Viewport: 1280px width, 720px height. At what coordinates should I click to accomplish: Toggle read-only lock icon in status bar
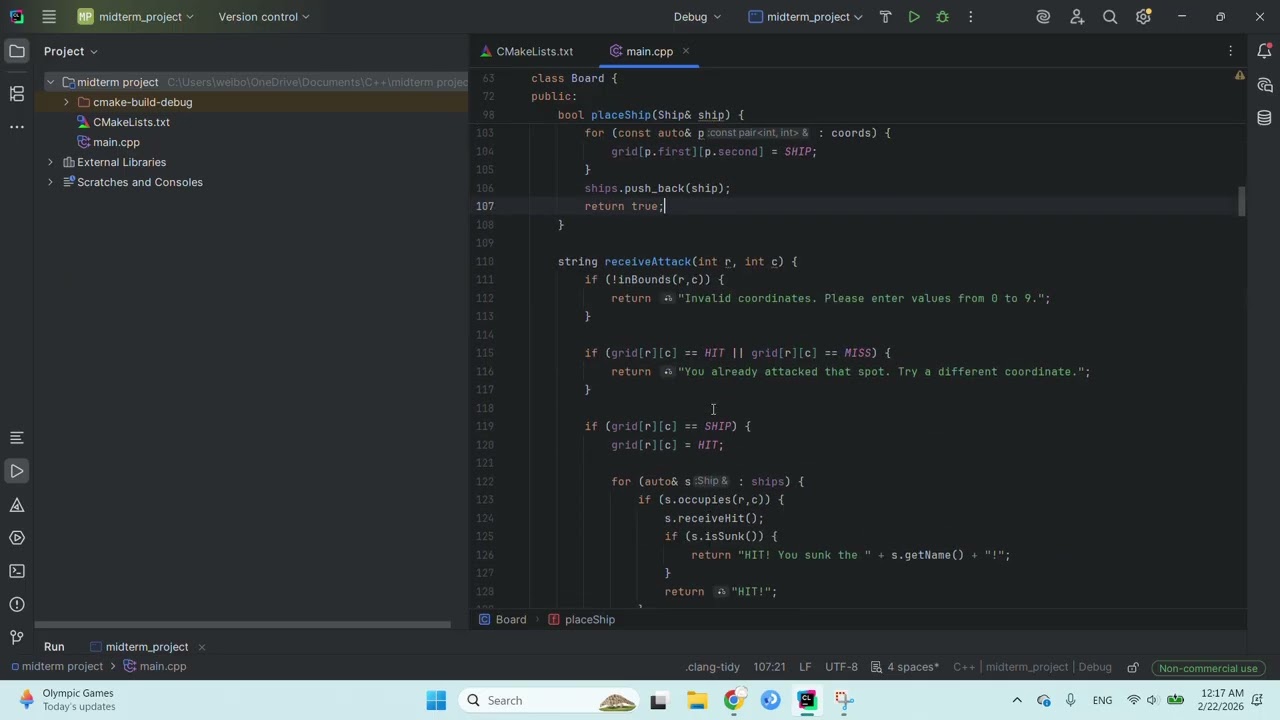(1133, 667)
